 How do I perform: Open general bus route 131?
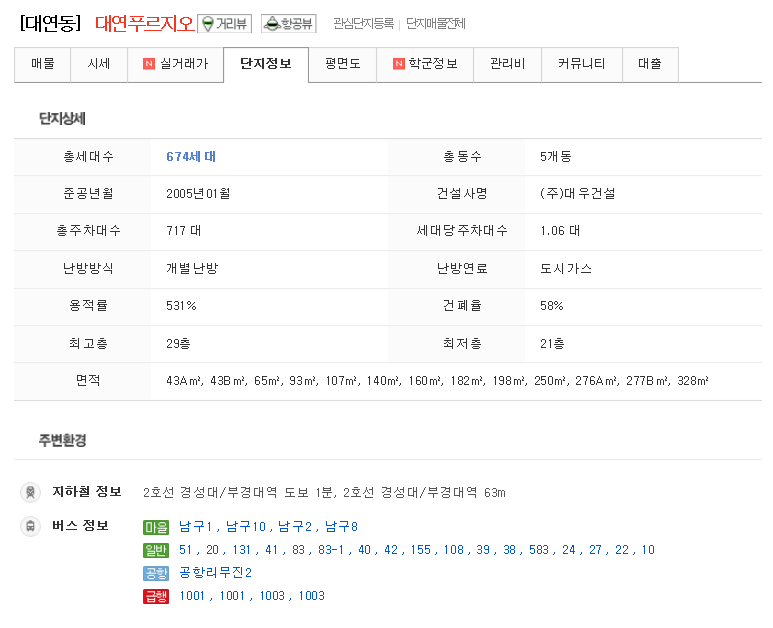[242, 550]
